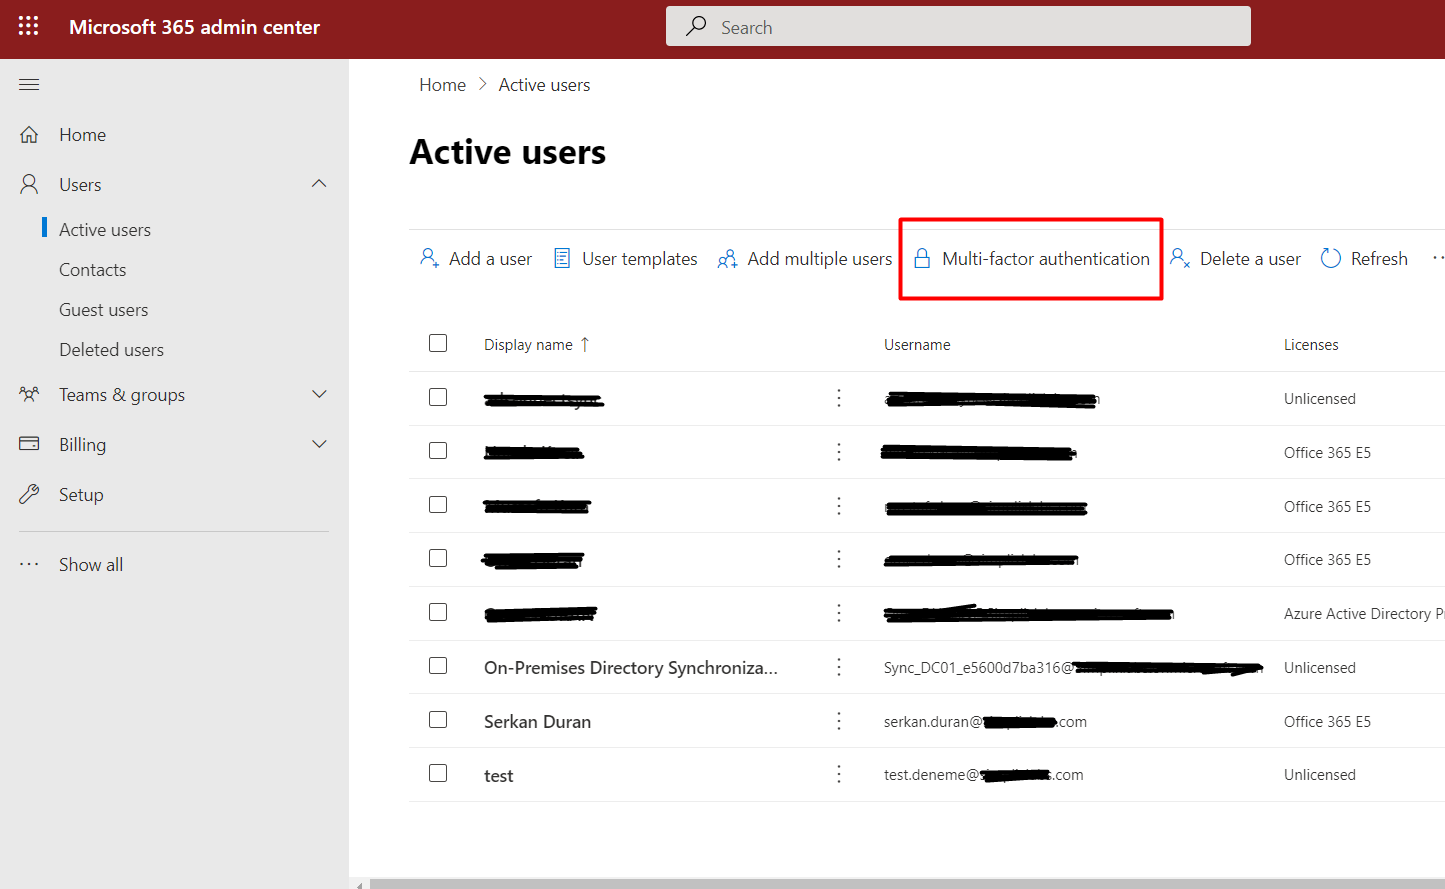Viewport: 1445px width, 889px height.
Task: Open the test user details
Action: [498, 775]
